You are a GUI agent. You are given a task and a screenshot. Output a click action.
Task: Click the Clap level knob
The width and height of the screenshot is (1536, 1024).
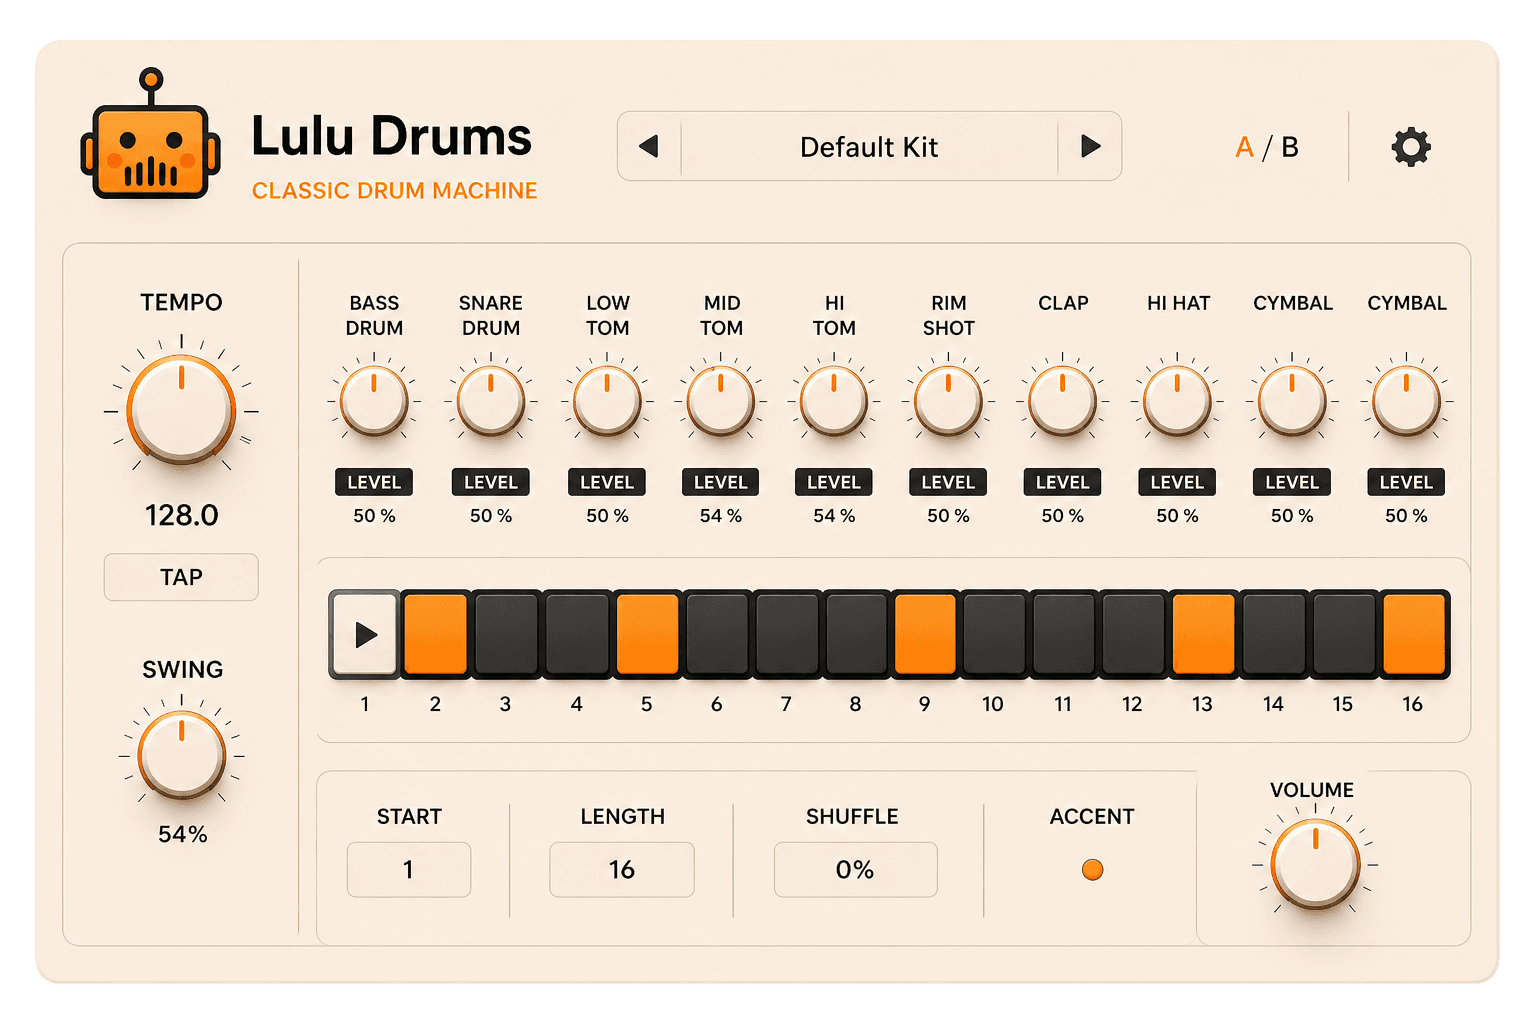1063,401
